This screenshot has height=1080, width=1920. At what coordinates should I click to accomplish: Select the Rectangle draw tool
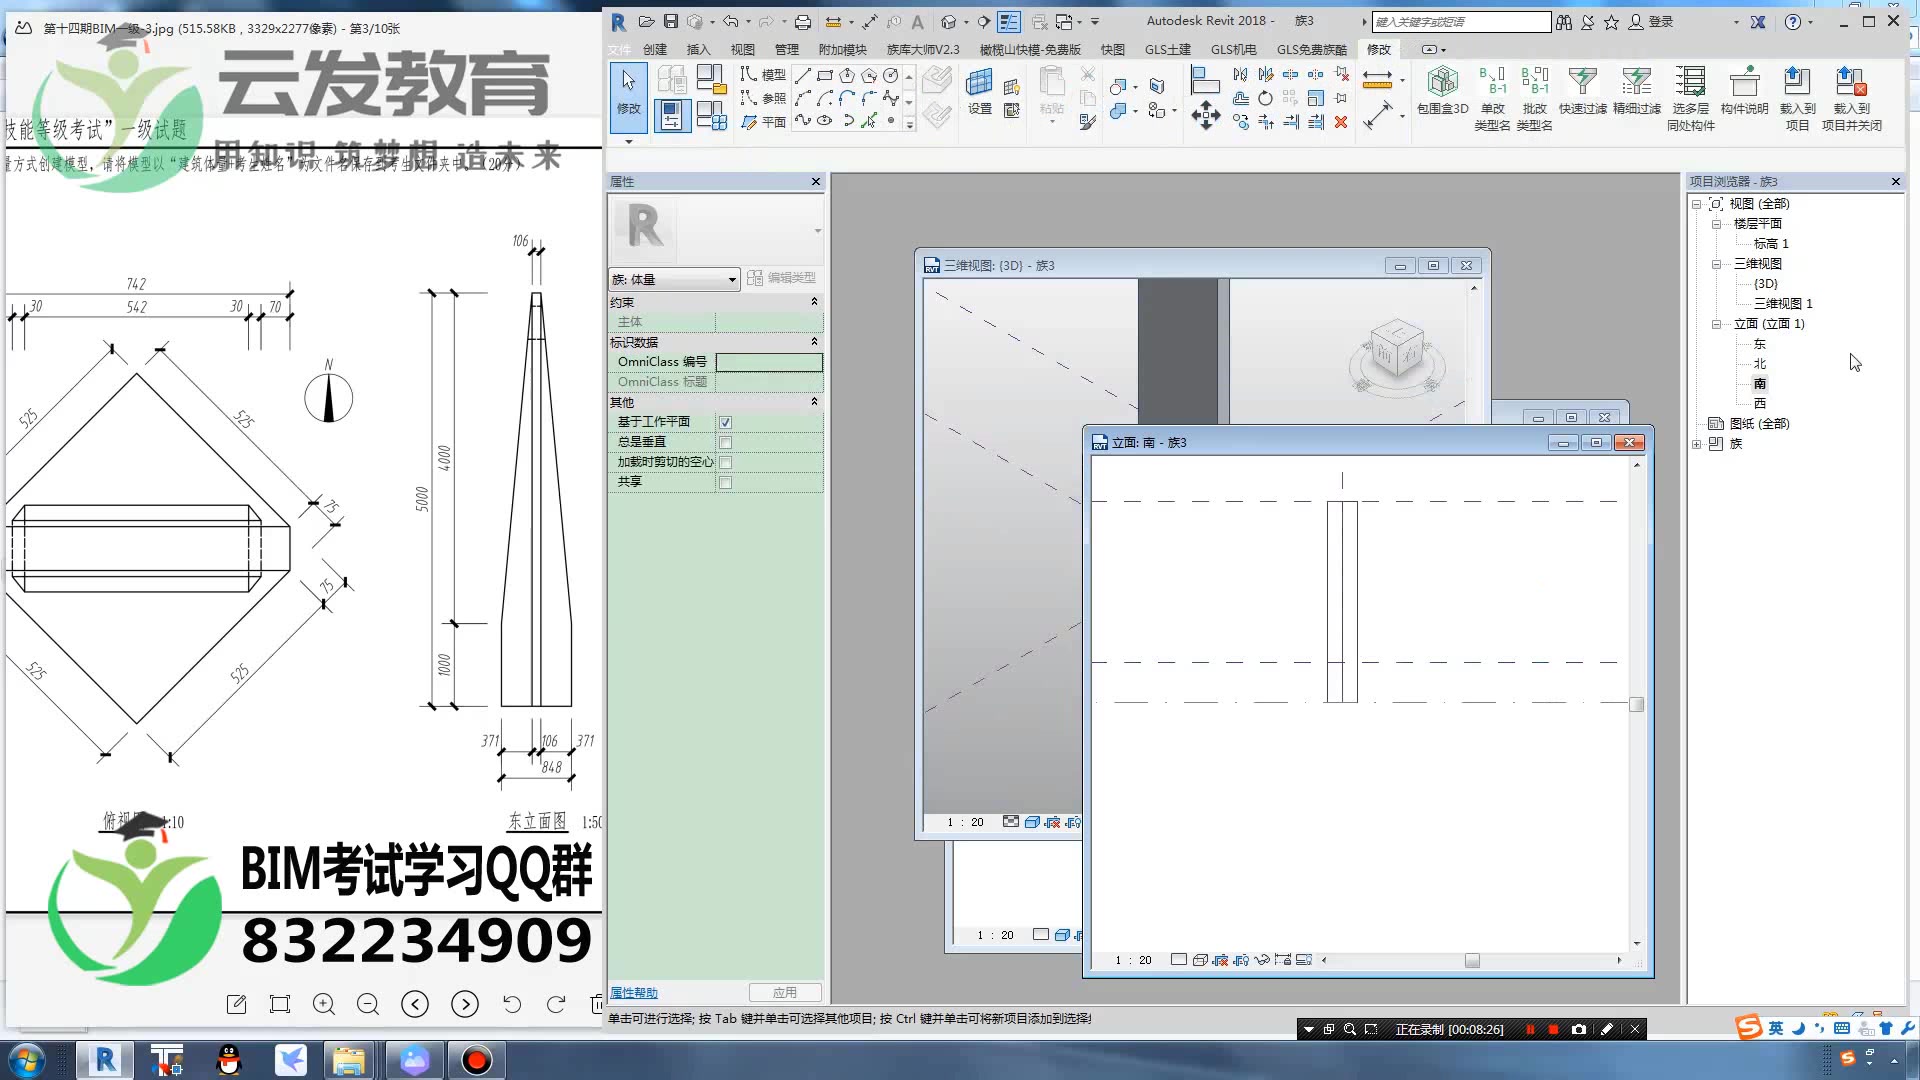coord(825,75)
